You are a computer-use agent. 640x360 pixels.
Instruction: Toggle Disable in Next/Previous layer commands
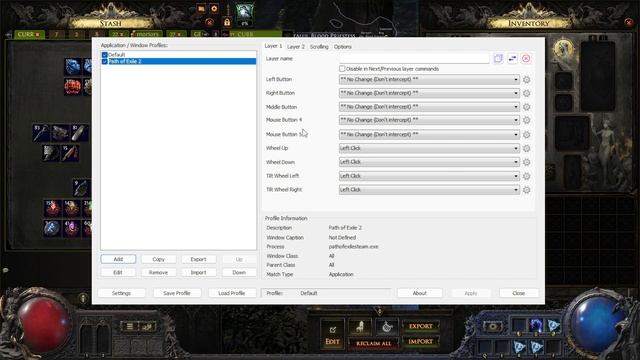tap(342, 69)
